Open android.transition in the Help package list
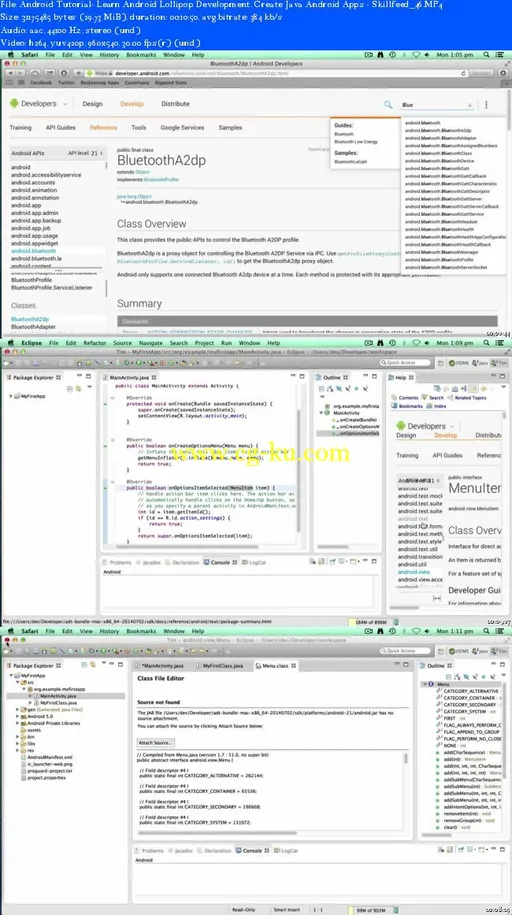The image size is (512, 915). coord(420,557)
